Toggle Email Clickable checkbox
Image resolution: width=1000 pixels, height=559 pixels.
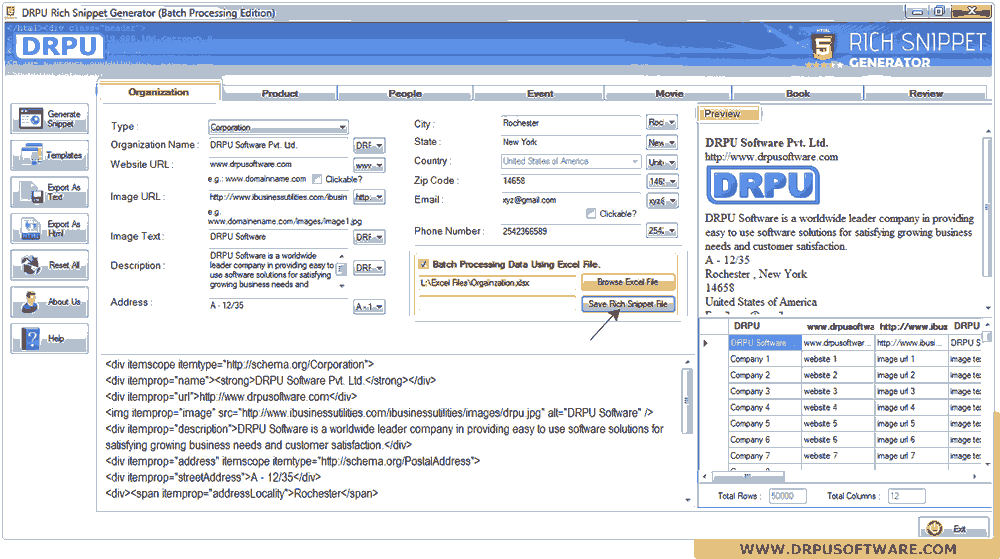591,214
